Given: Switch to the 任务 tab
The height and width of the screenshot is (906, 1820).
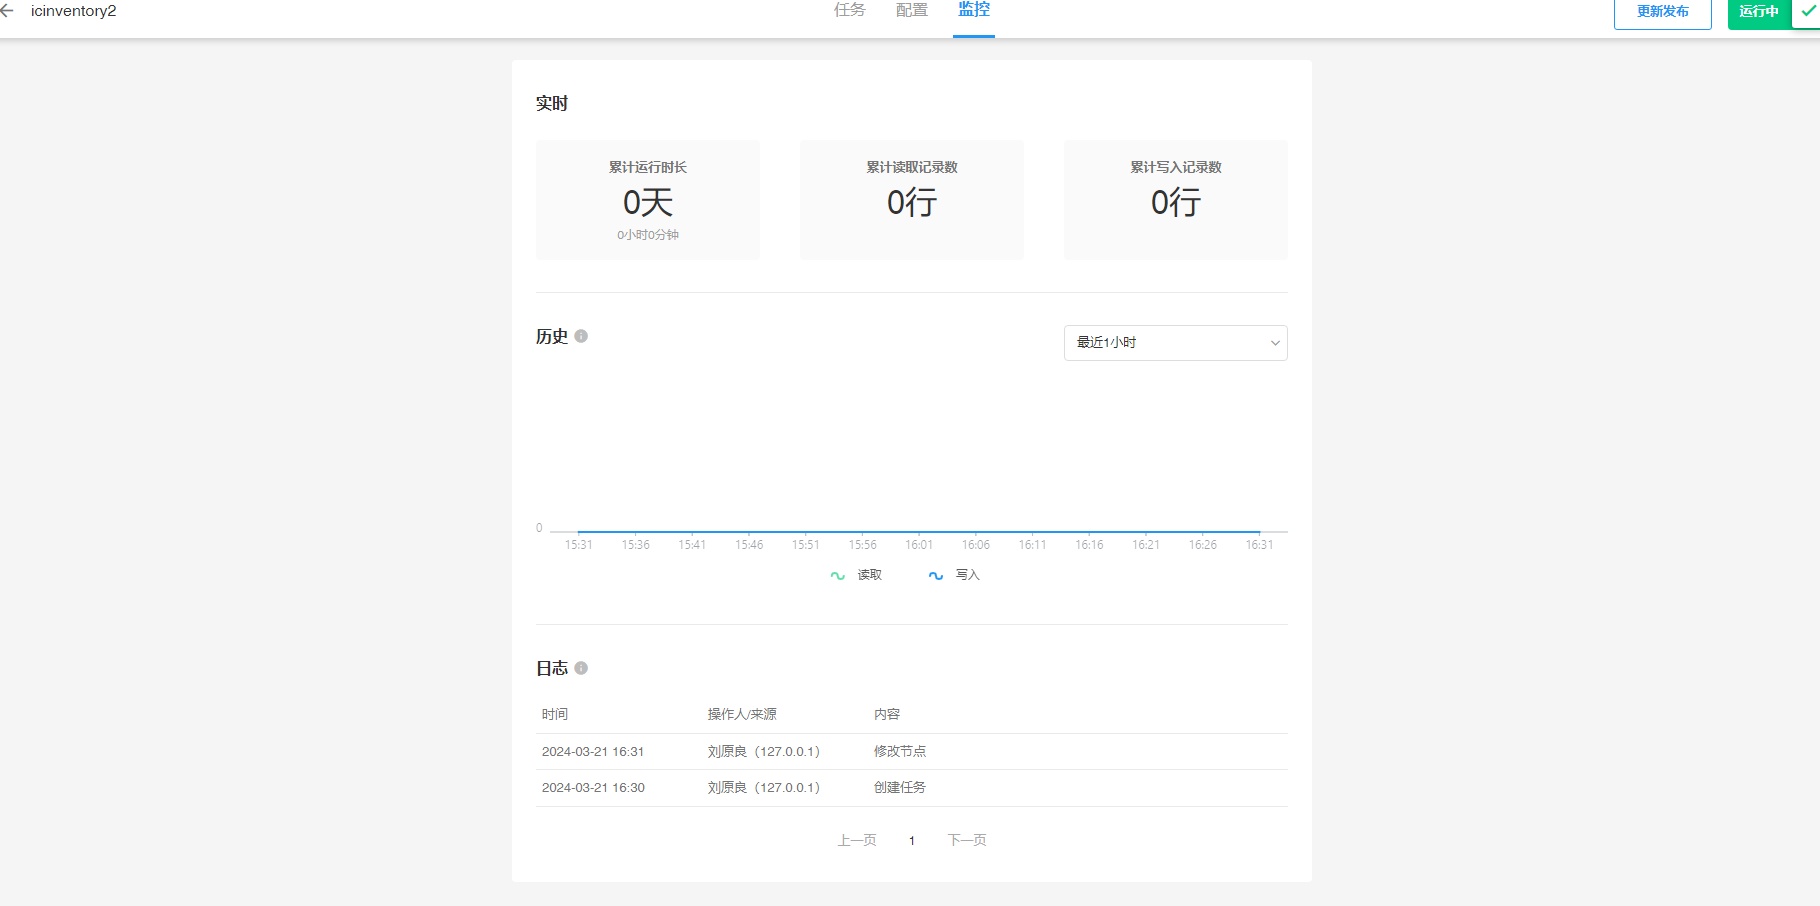Looking at the screenshot, I should [849, 11].
